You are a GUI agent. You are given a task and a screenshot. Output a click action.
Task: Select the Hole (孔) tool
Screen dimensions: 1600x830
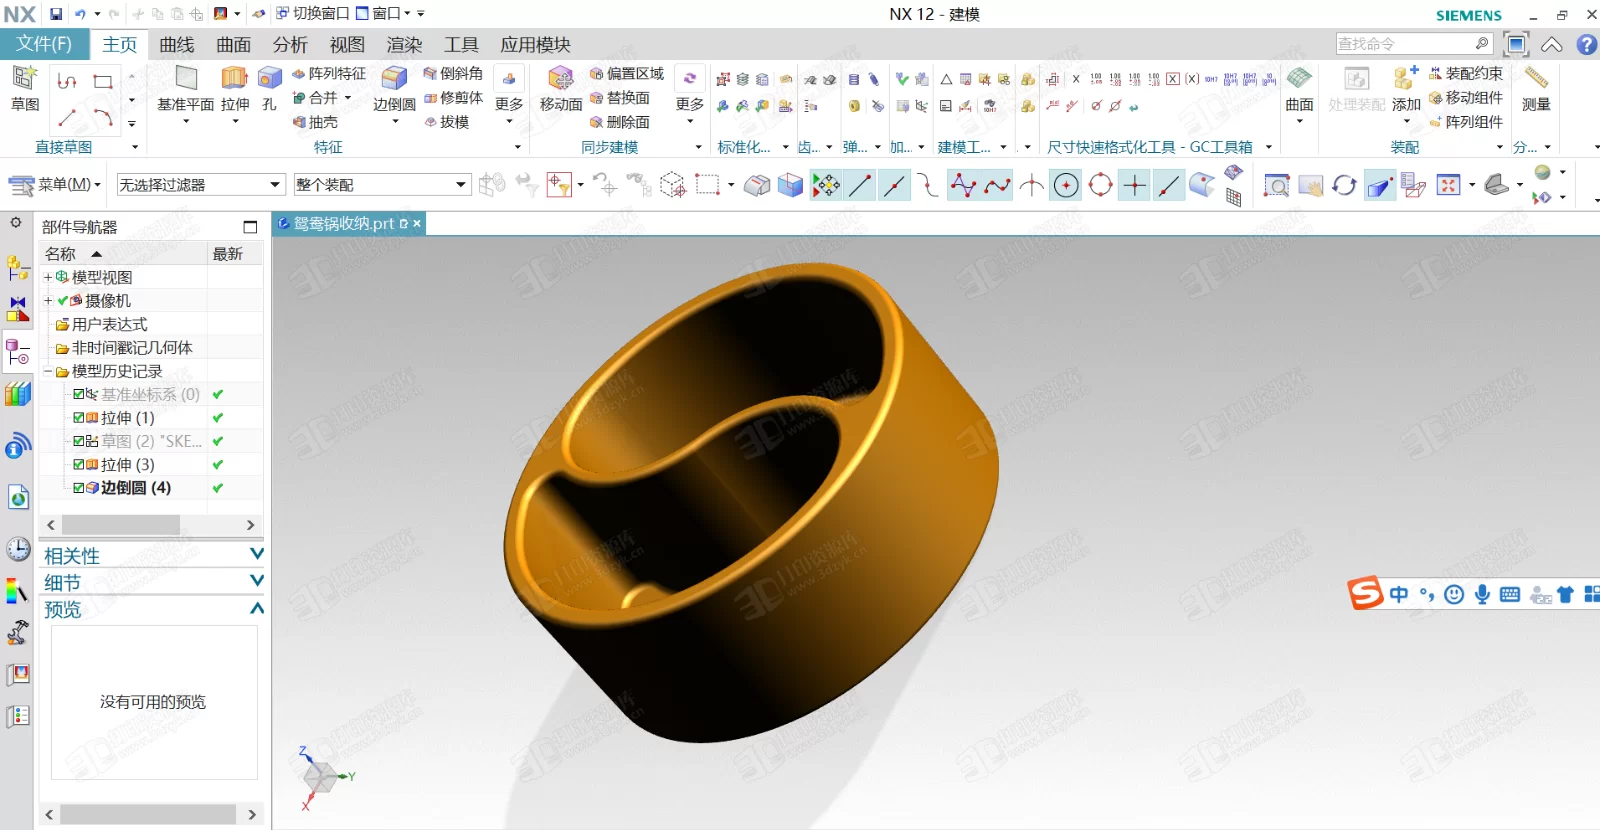(x=270, y=88)
